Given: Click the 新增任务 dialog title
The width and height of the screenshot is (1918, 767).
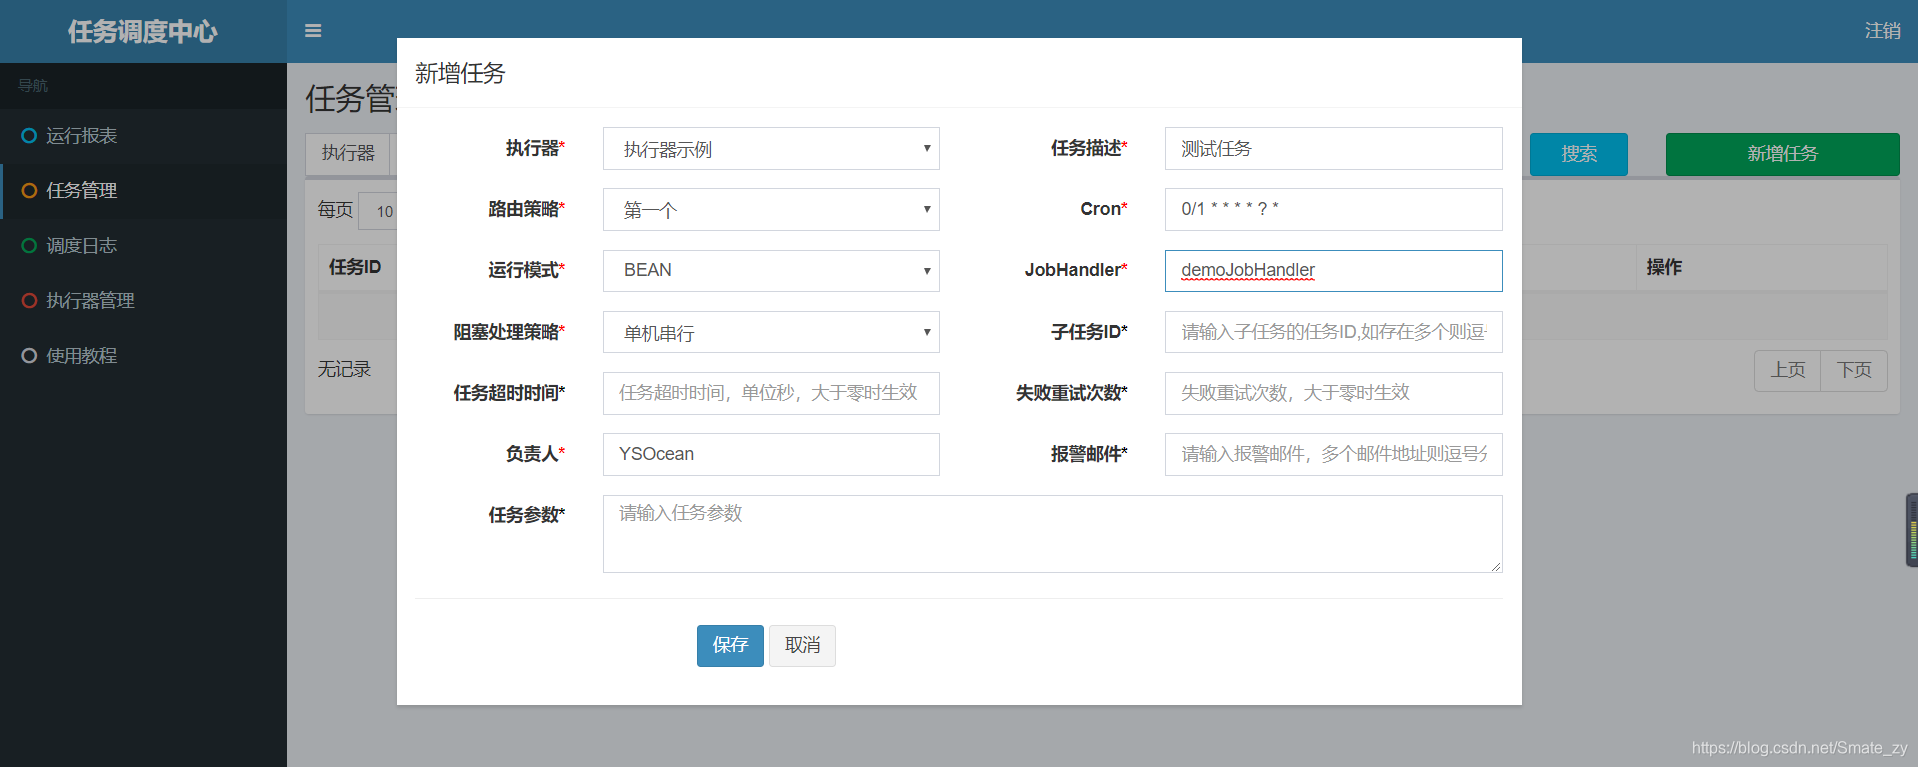Looking at the screenshot, I should [x=460, y=73].
